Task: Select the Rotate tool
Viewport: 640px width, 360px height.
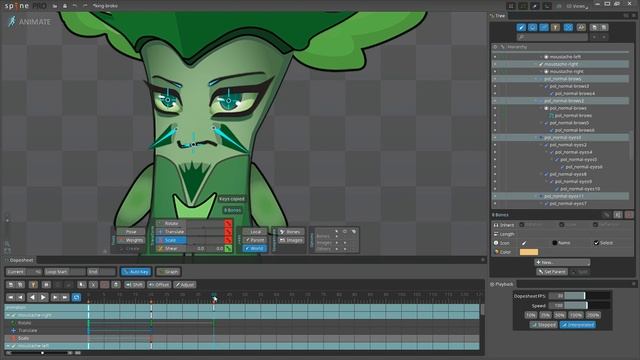Action: tap(171, 223)
